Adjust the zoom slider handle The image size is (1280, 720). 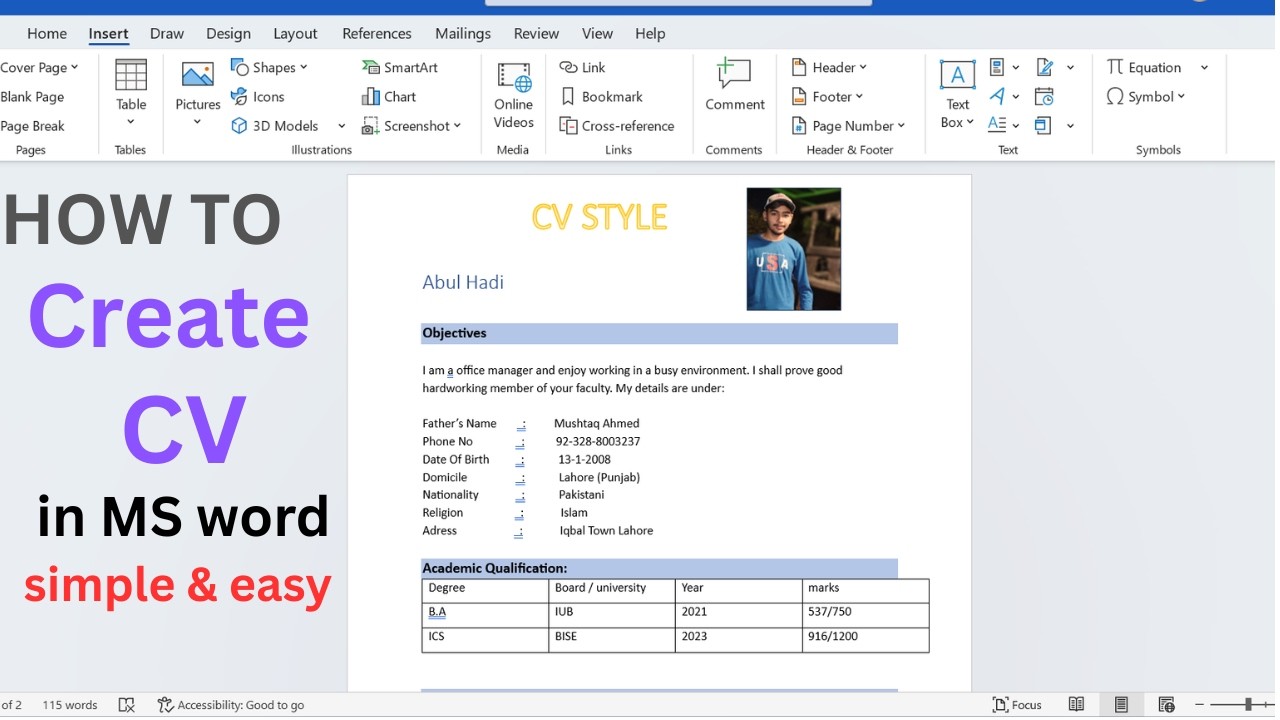[1248, 705]
